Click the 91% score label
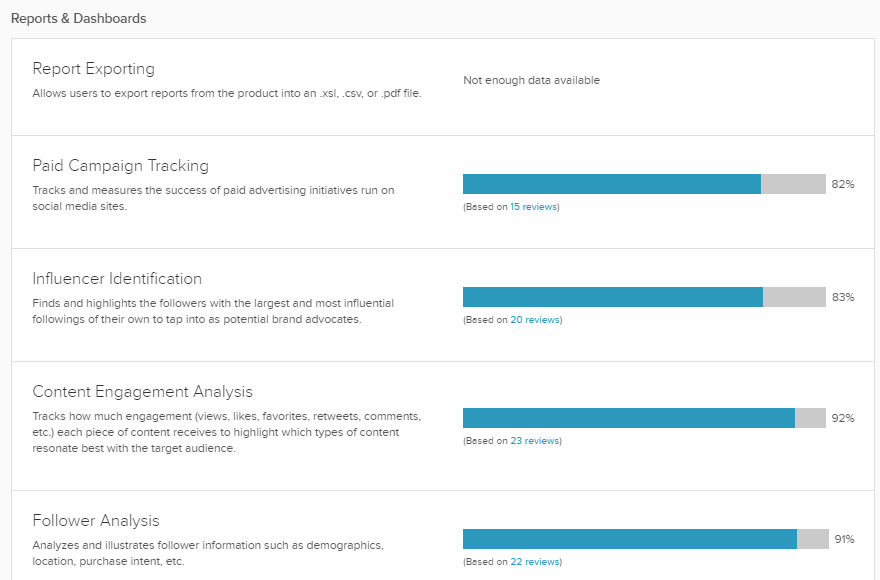880x580 pixels. pyautogui.click(x=844, y=540)
